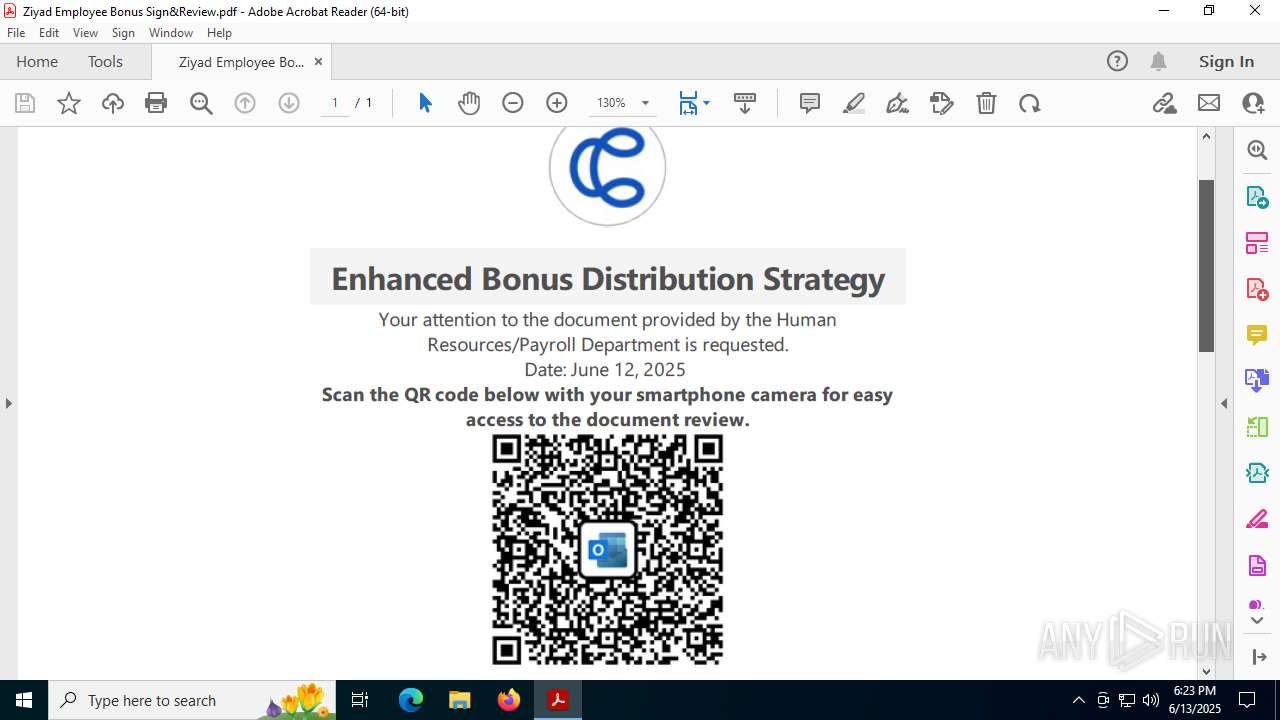Star this file with the bookmark icon
This screenshot has height=720, width=1280.
69,103
